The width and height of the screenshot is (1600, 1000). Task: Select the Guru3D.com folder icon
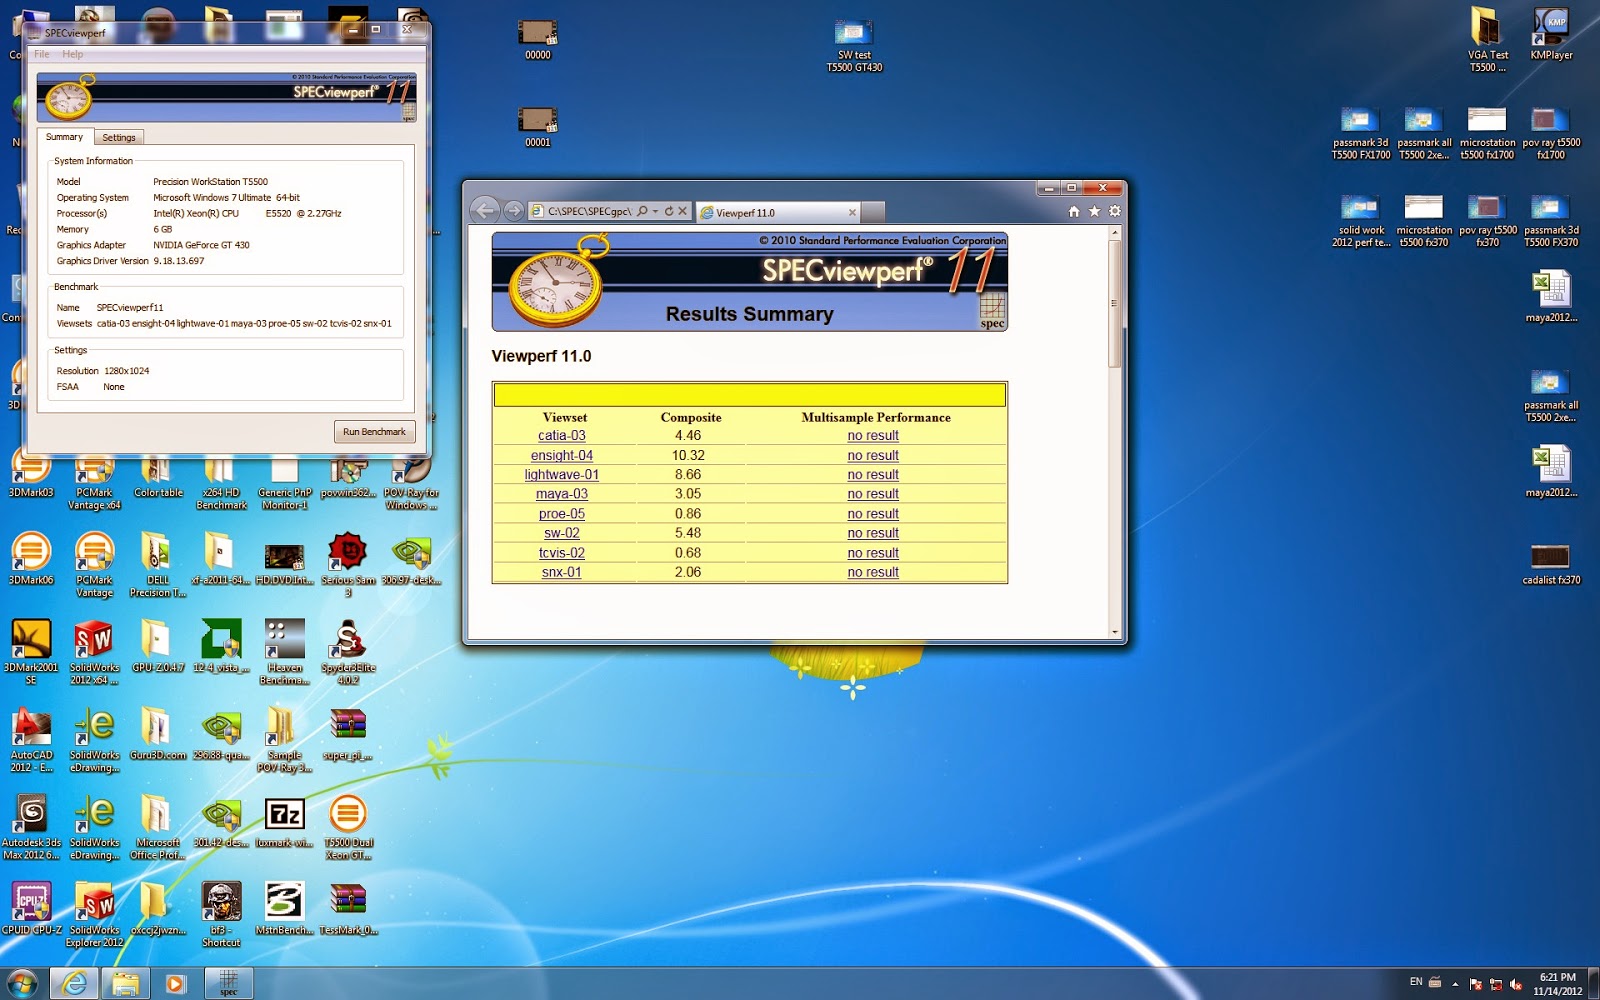pos(158,733)
